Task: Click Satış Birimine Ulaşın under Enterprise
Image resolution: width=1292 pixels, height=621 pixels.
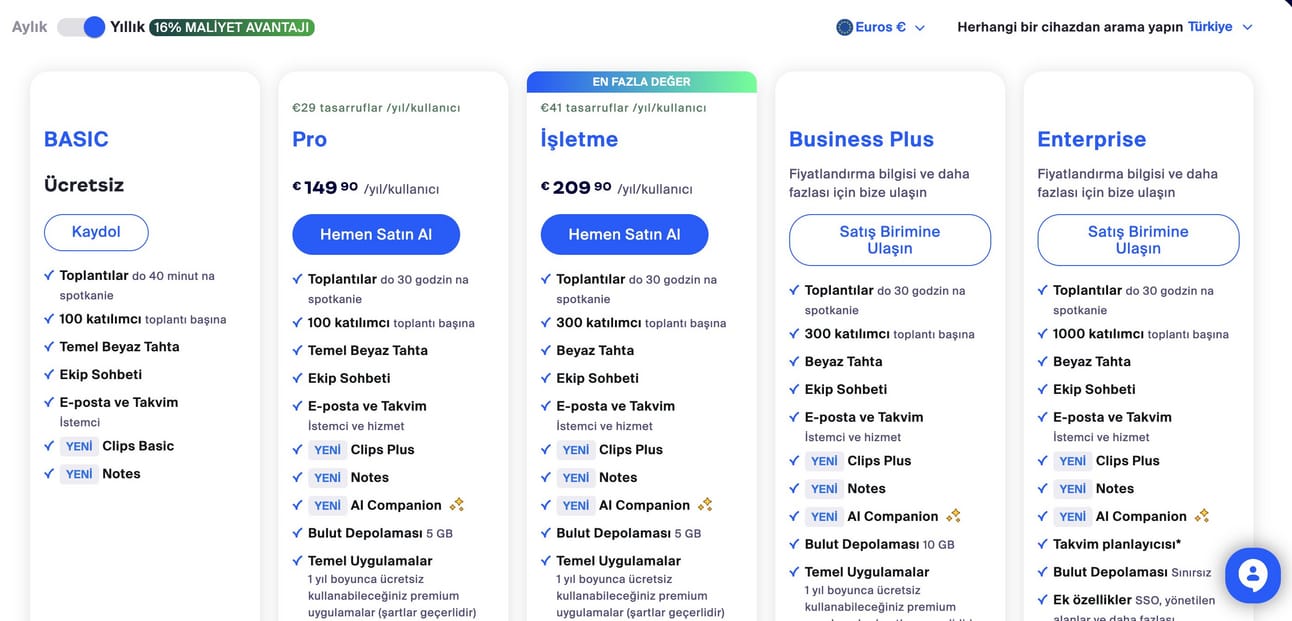Action: pyautogui.click(x=1138, y=240)
